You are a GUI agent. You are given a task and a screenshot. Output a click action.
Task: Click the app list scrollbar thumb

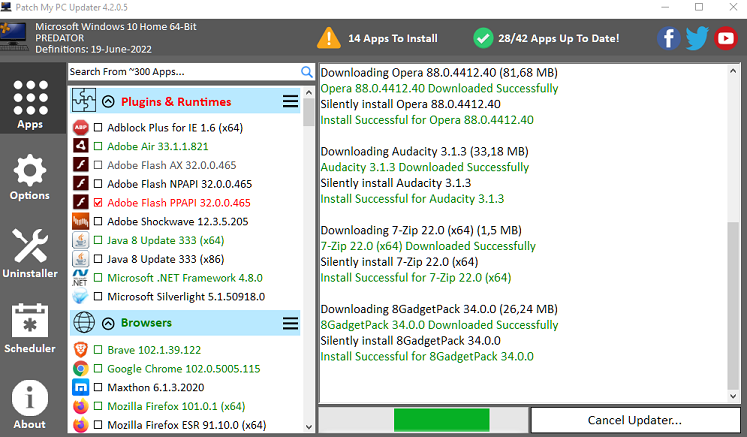(x=309, y=112)
